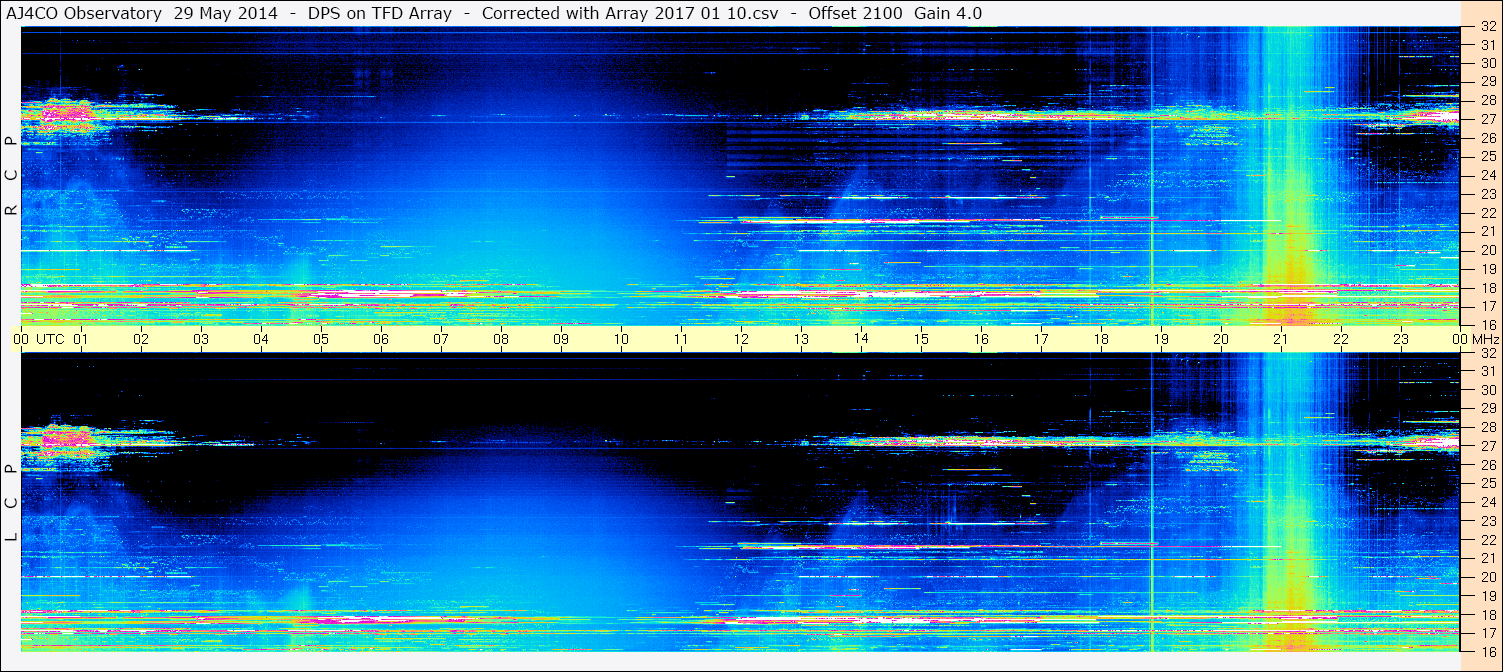The image size is (1503, 672).
Task: Click the 17 MHz label on the RCP scale
Action: point(1487,306)
